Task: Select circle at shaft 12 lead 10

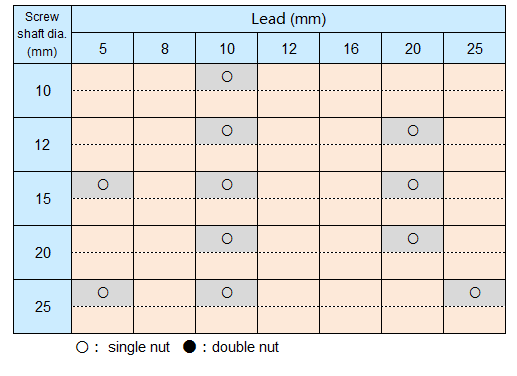Action: pos(227,131)
